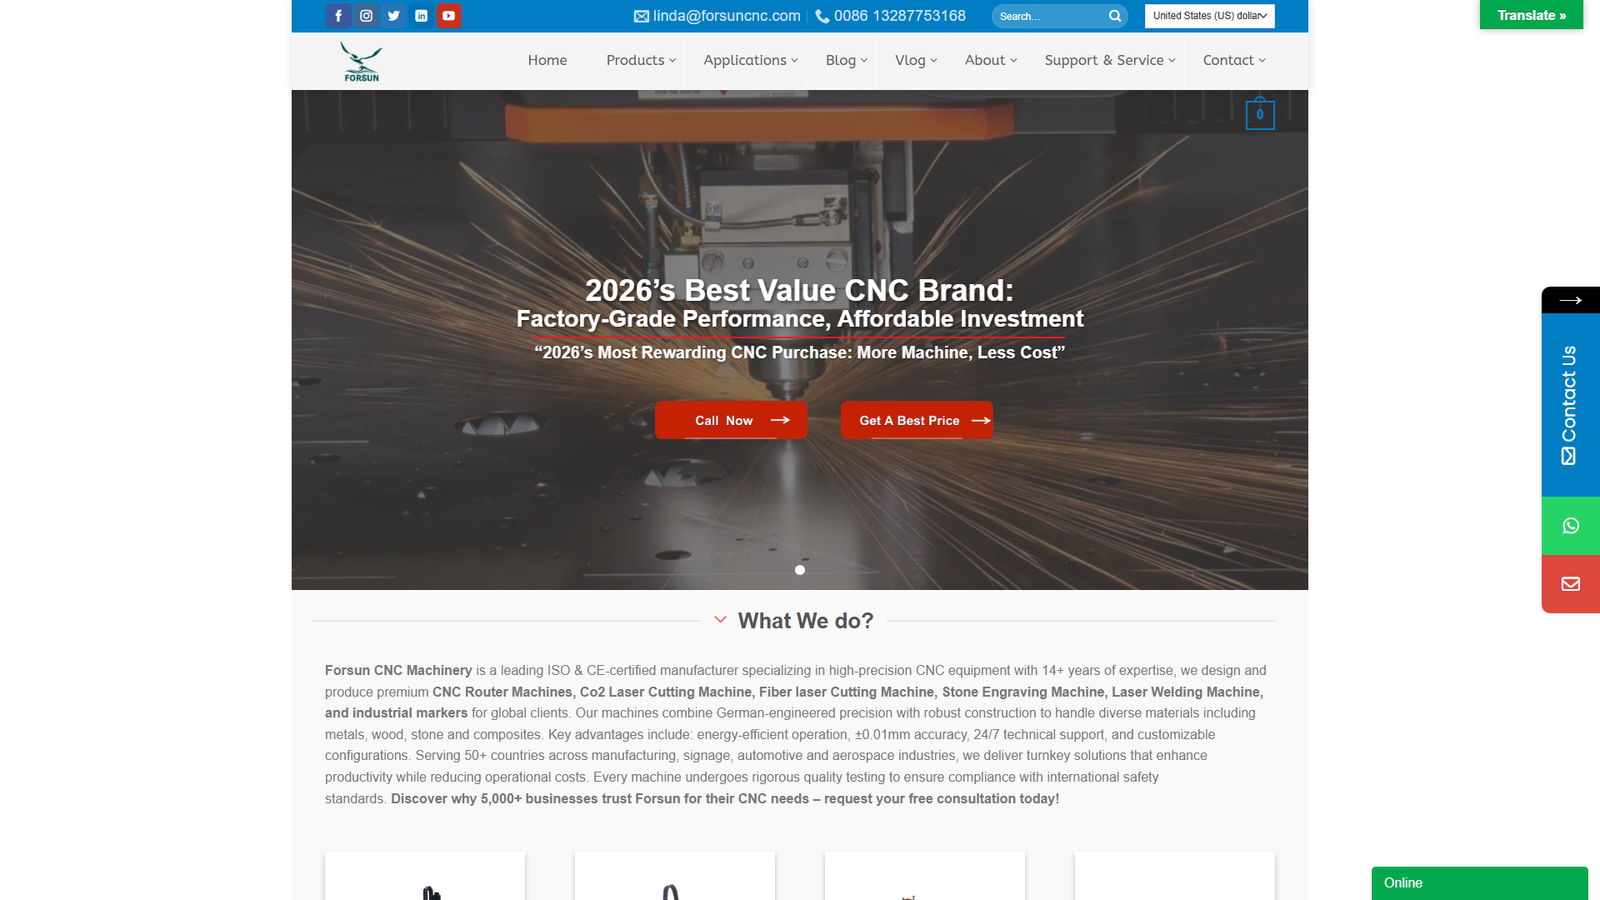Open the YouTube social icon
Screen dimensions: 1600x900
tap(449, 16)
